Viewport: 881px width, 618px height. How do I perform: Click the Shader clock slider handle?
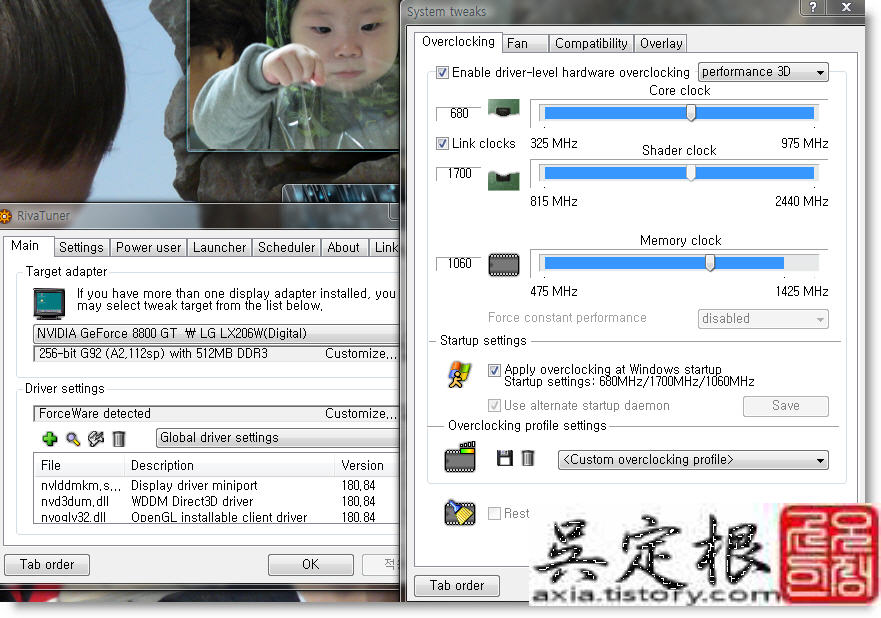pyautogui.click(x=691, y=173)
